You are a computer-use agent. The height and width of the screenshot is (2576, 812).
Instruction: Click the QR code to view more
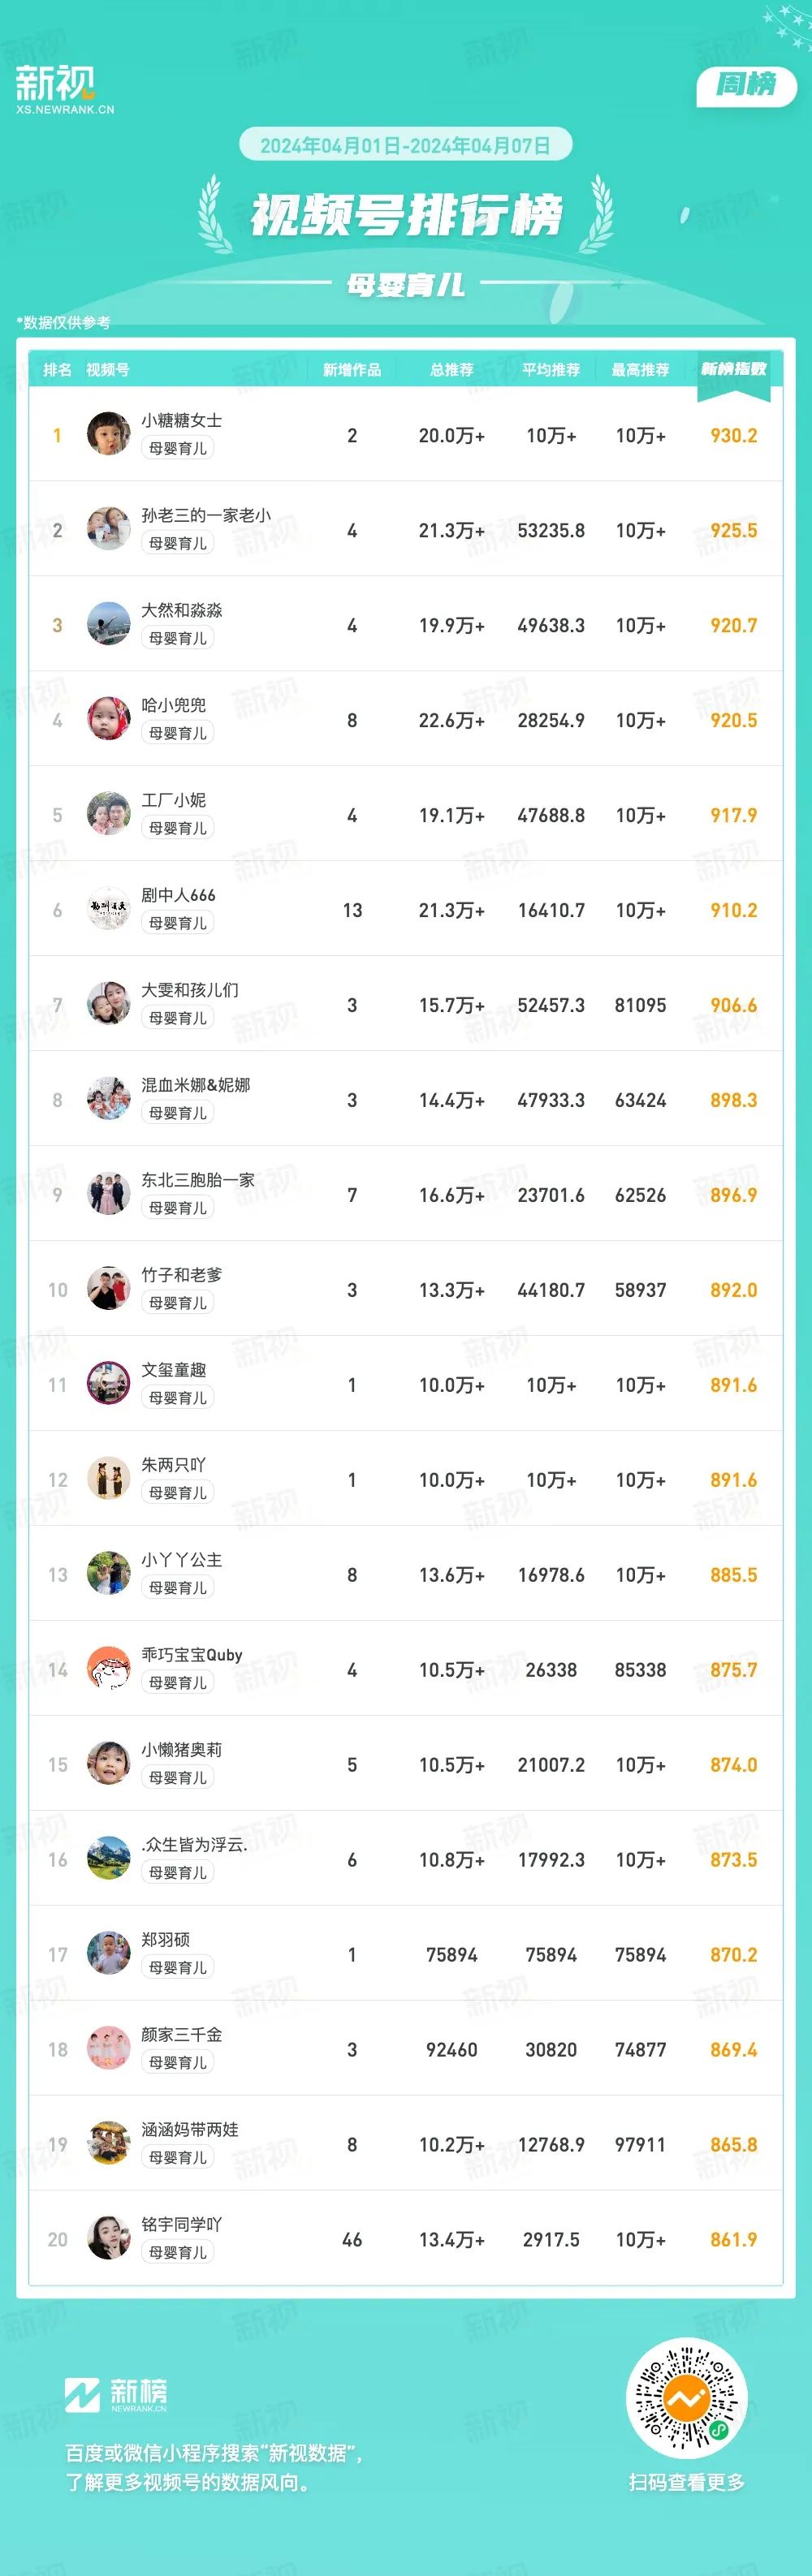point(687,2398)
